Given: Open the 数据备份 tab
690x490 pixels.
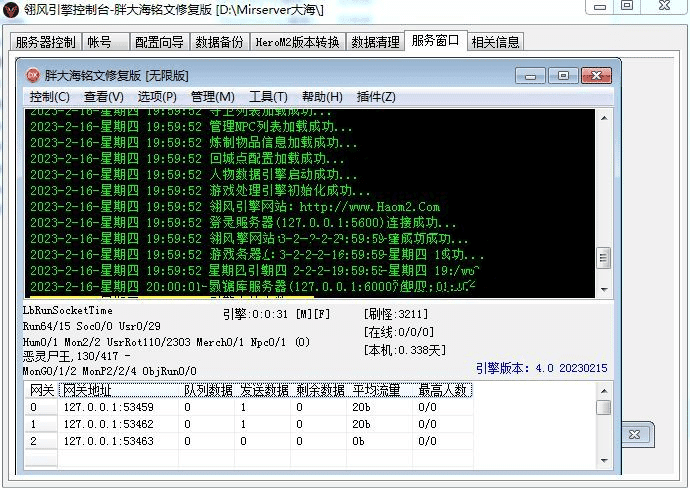Looking at the screenshot, I should pos(219,43).
